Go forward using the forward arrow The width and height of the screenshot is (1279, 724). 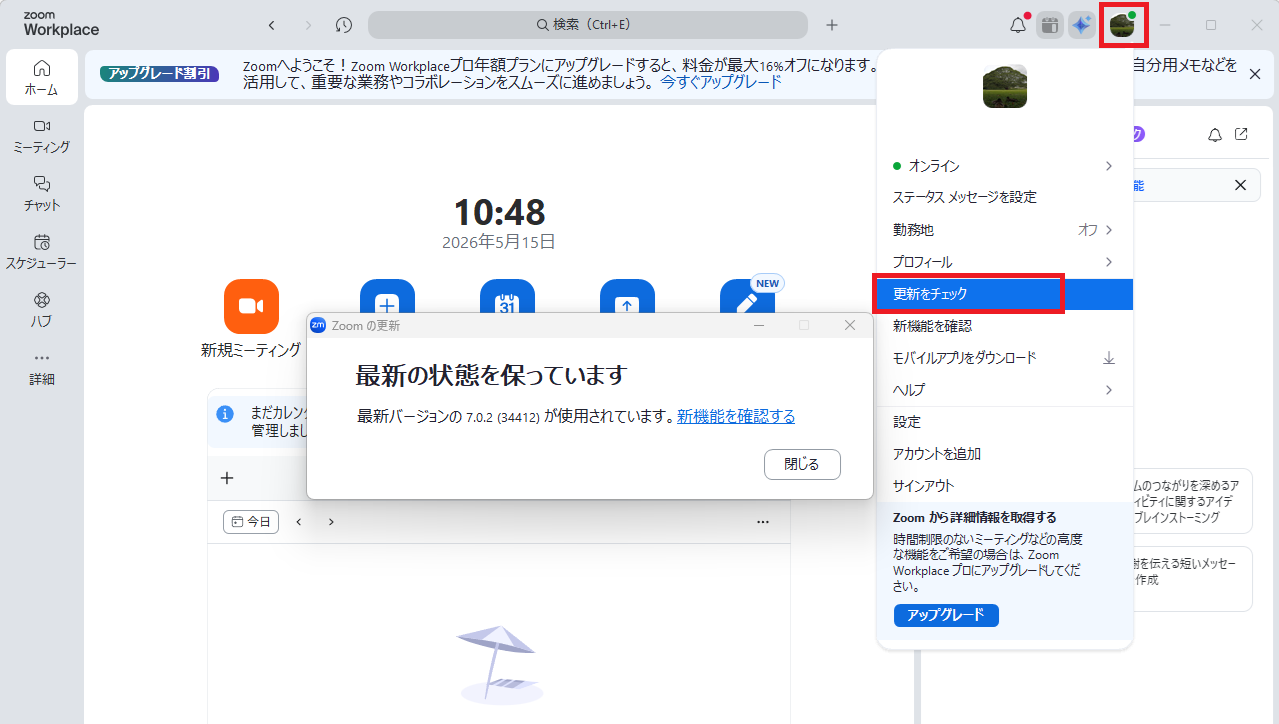[x=307, y=25]
